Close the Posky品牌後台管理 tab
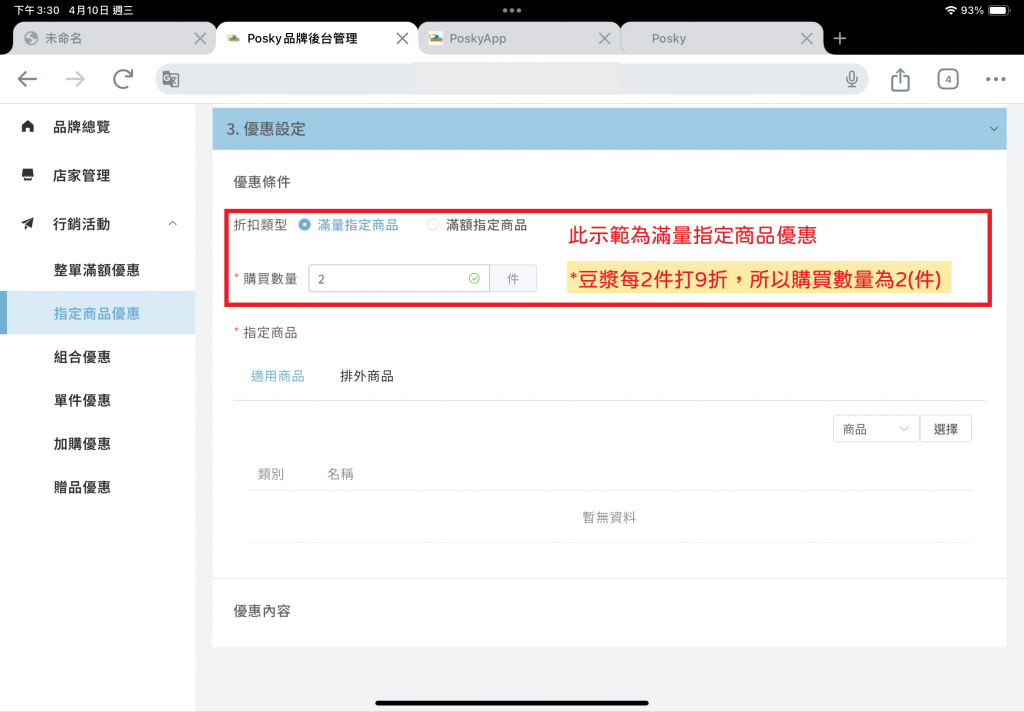Viewport: 1024px width, 712px height. pos(402,39)
